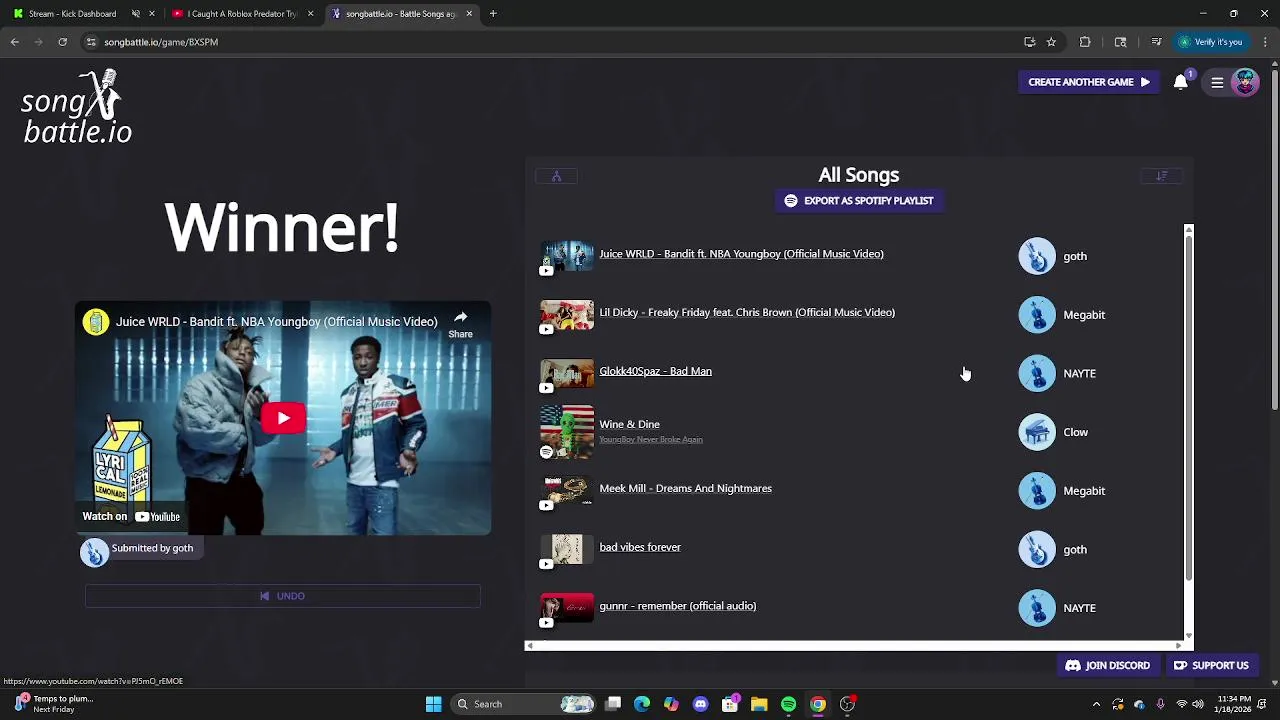The height and width of the screenshot is (720, 1280).
Task: Click the sort icon right of All Songs
Action: click(1162, 176)
